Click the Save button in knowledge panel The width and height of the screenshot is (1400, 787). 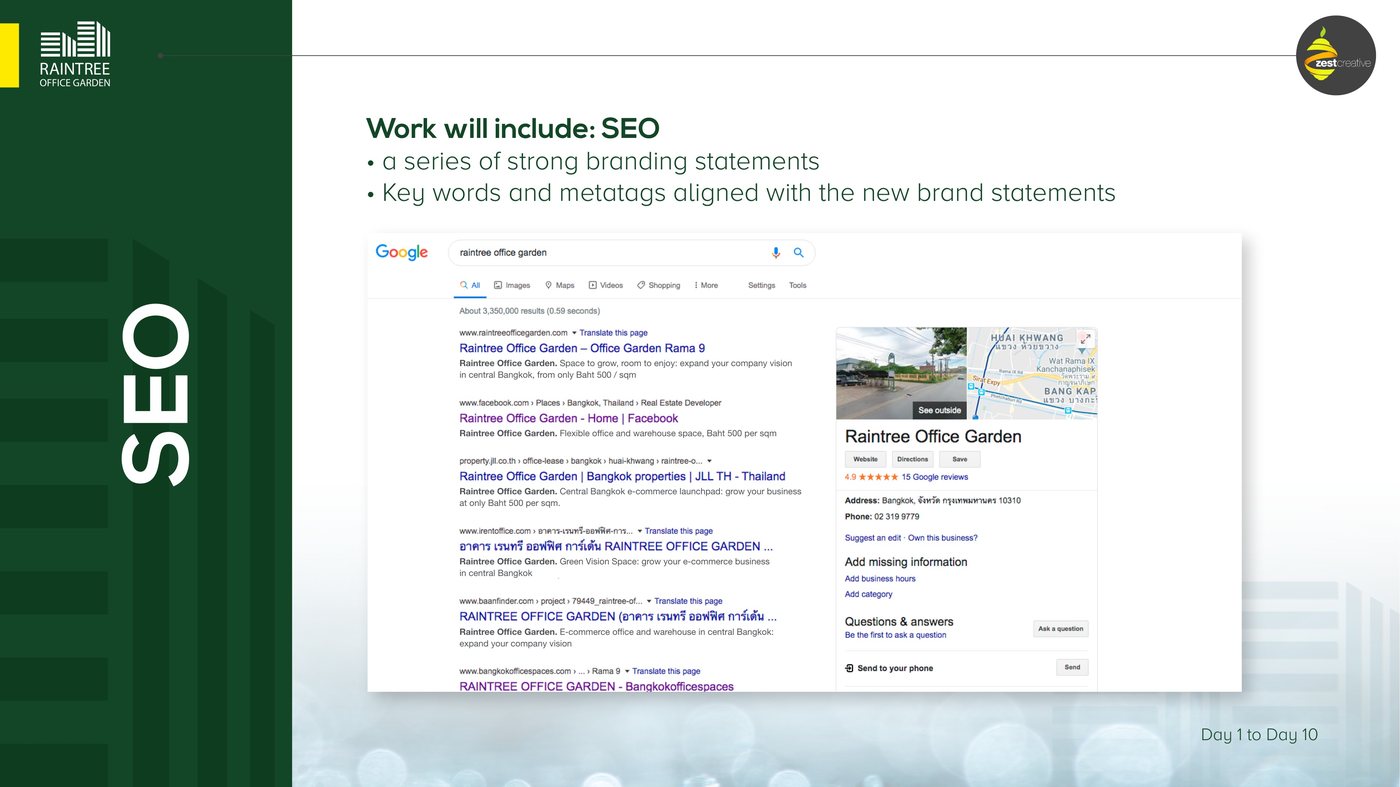(960, 459)
